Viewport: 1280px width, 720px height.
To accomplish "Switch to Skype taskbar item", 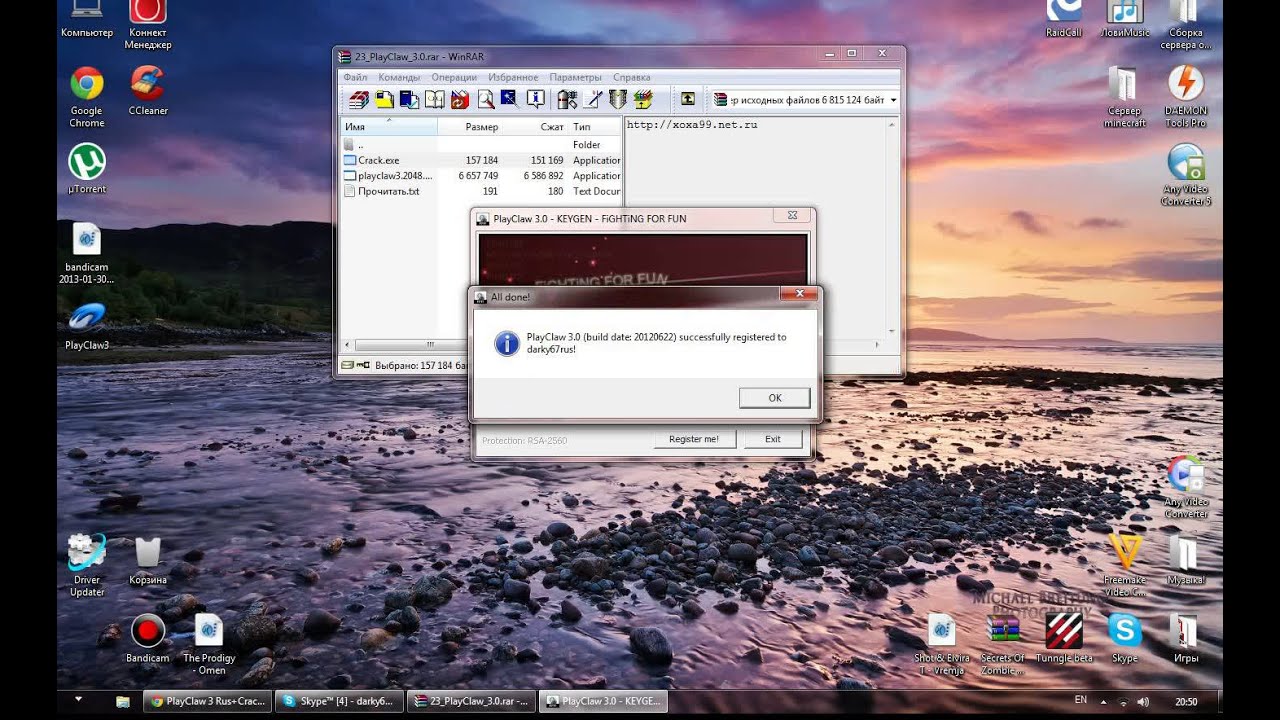I will [340, 702].
